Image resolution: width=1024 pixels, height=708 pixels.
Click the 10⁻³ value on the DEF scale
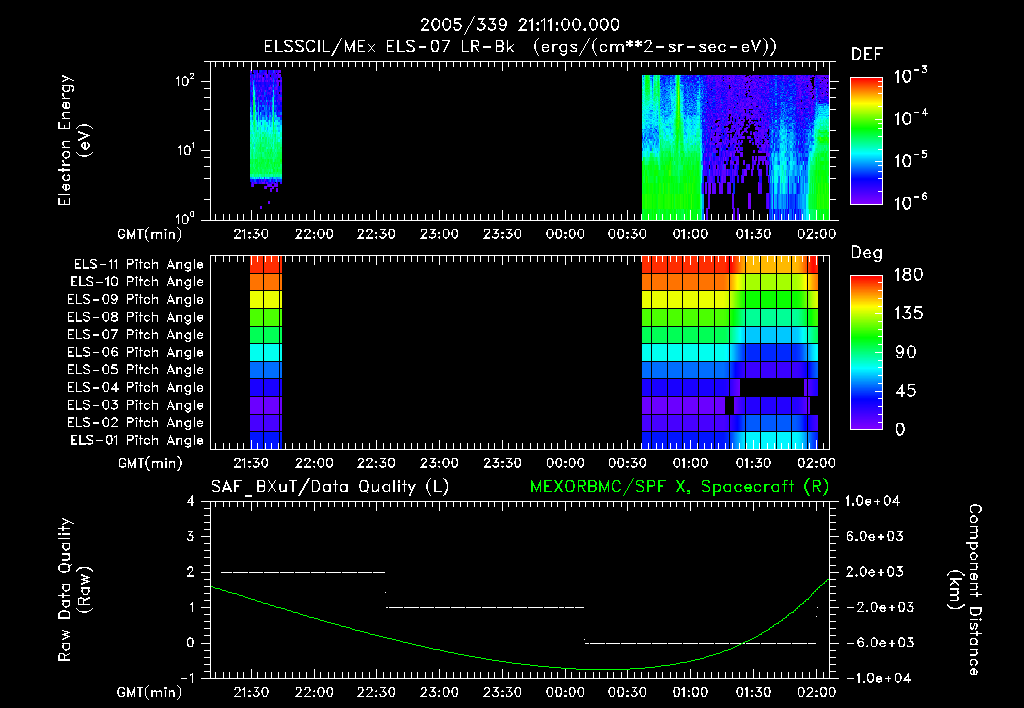click(910, 75)
